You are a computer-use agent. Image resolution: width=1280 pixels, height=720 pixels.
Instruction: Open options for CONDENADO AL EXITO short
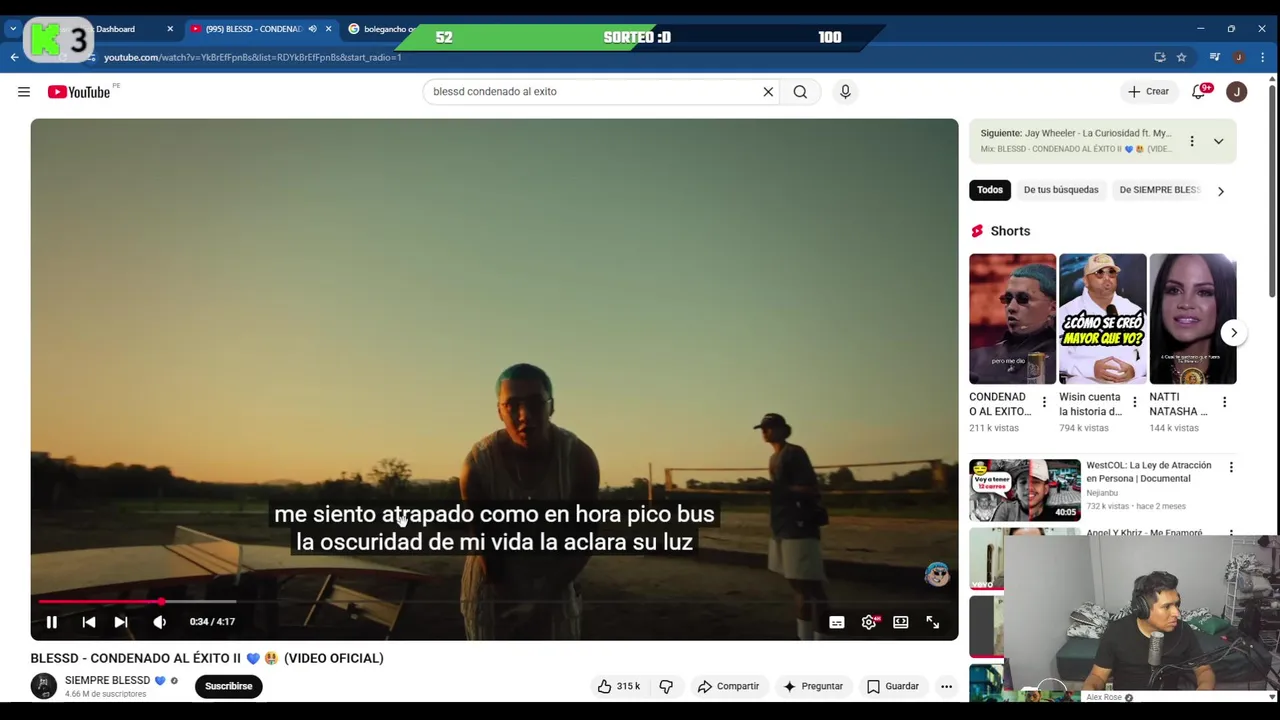1044,402
